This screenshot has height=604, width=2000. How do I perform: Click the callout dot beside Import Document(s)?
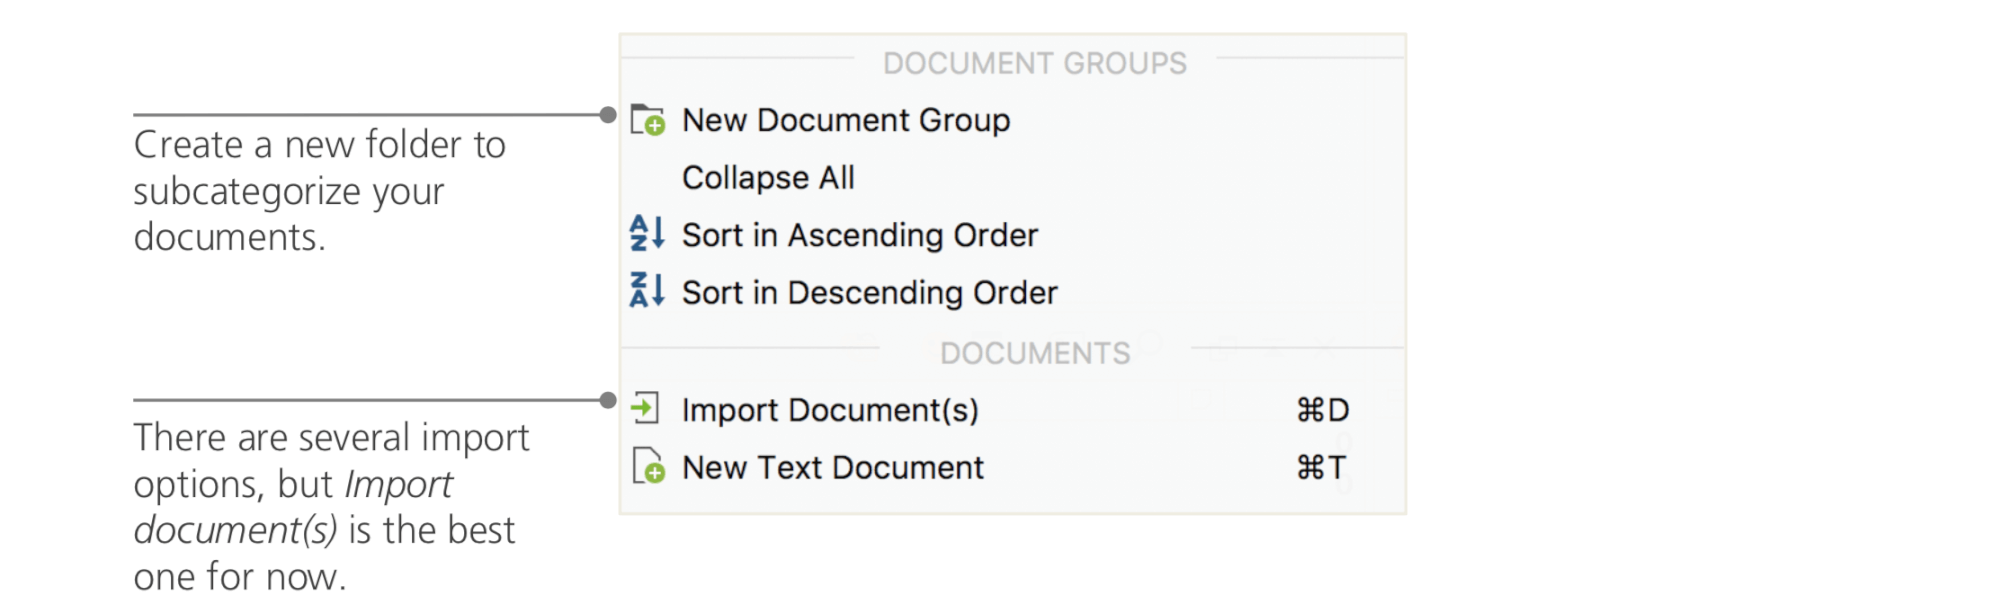point(608,400)
